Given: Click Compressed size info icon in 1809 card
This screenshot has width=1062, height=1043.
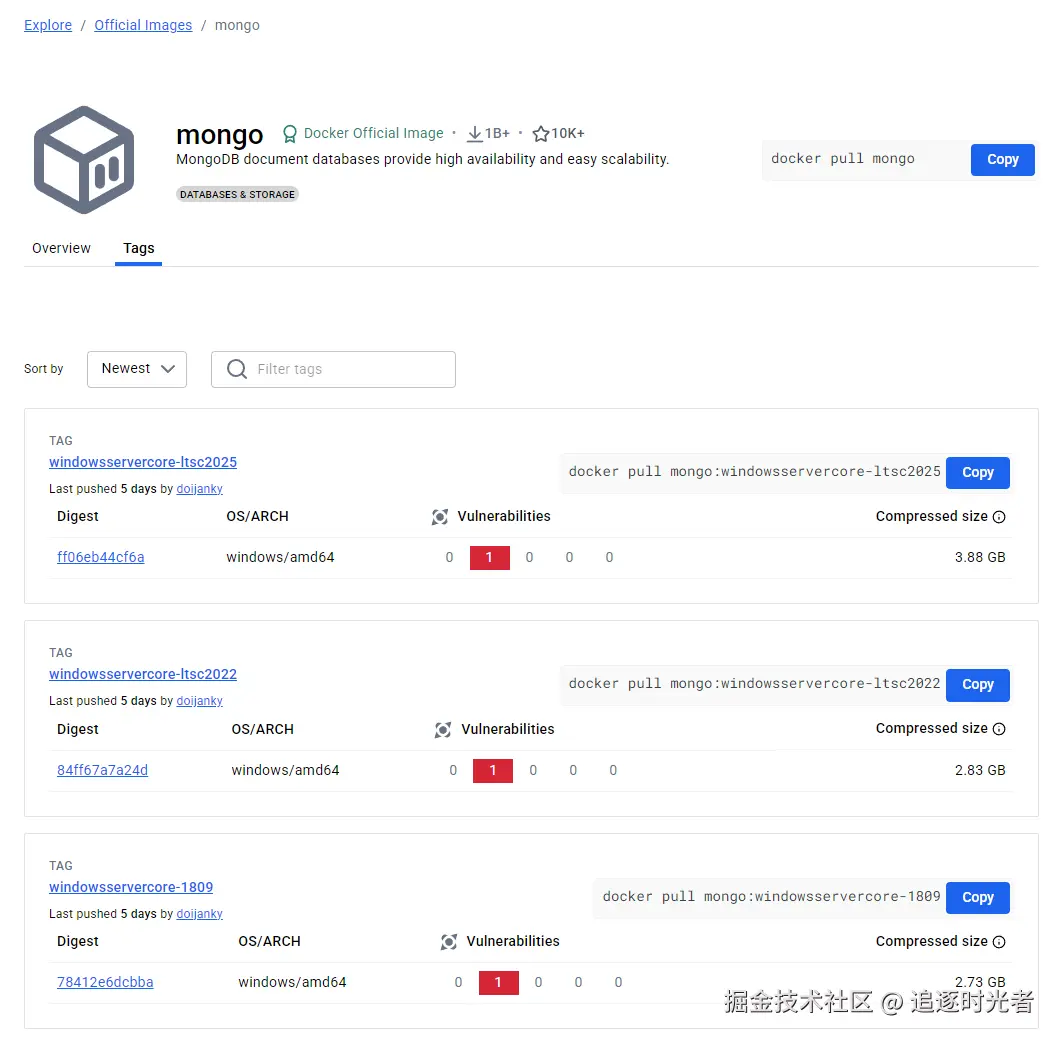Looking at the screenshot, I should coord(999,941).
